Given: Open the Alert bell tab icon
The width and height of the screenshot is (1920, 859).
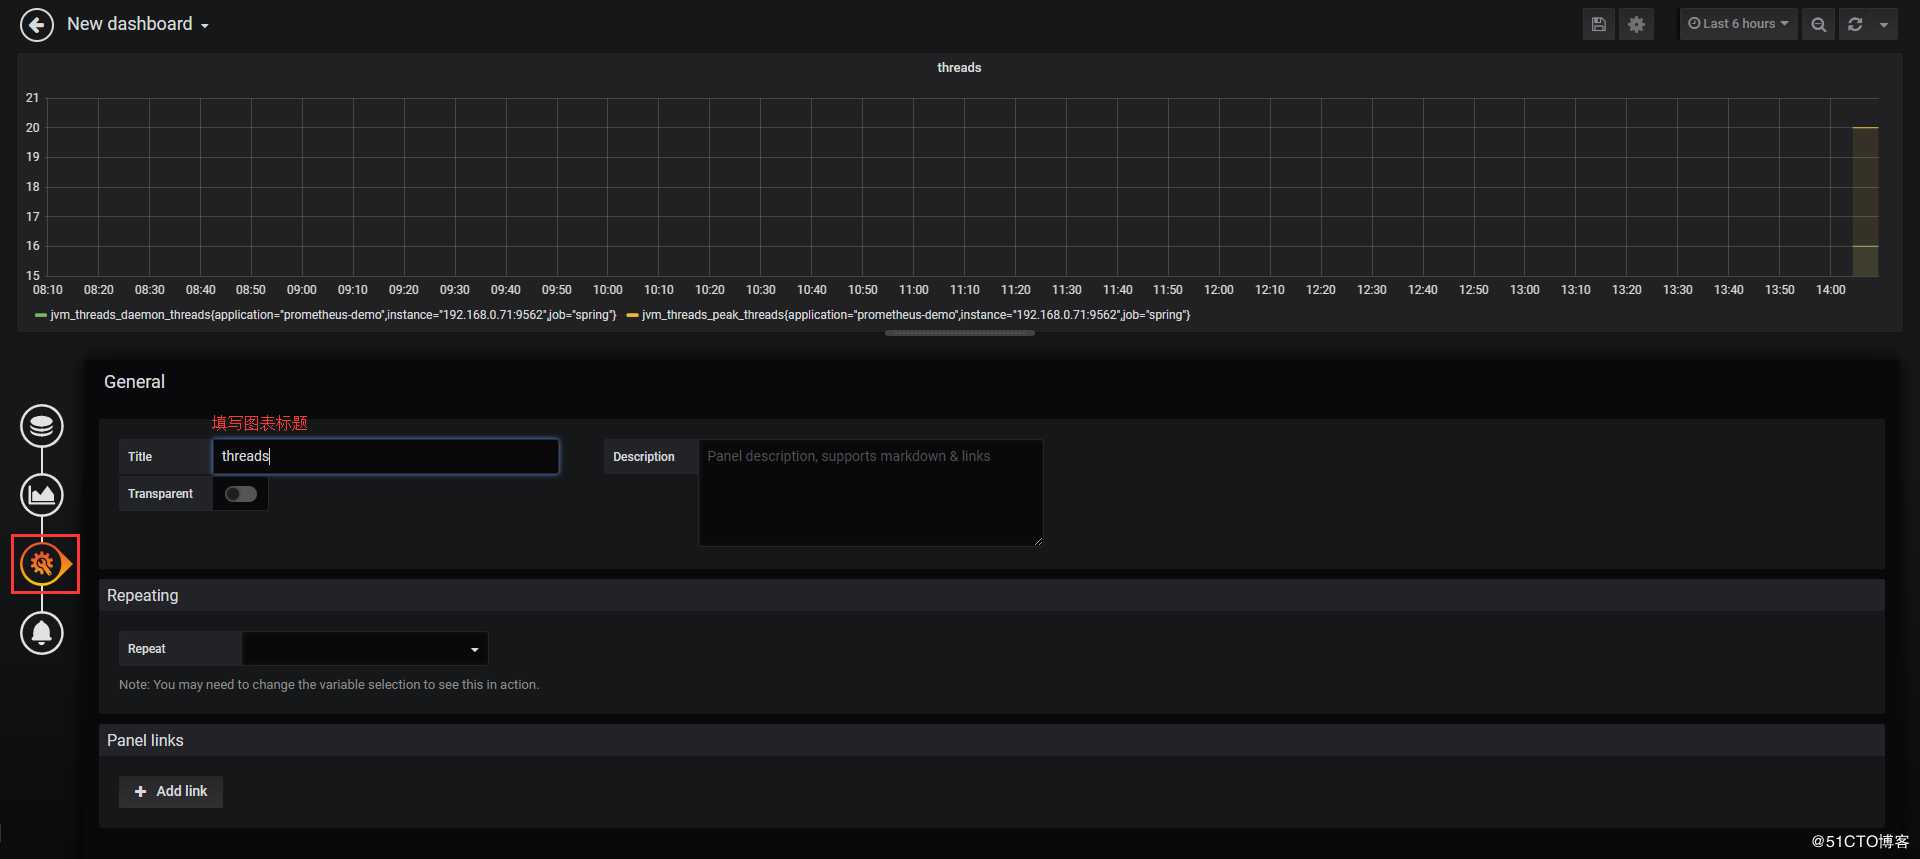Looking at the screenshot, I should (42, 633).
